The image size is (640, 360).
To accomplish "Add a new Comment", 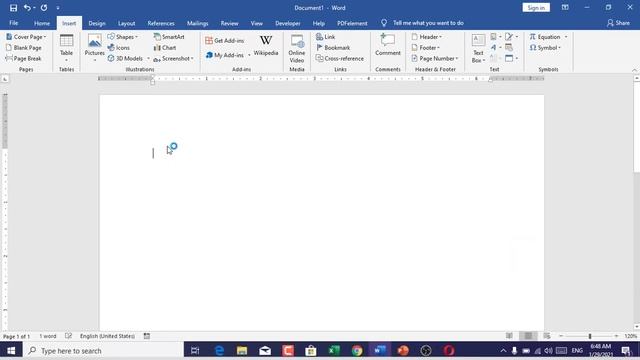I will click(388, 46).
